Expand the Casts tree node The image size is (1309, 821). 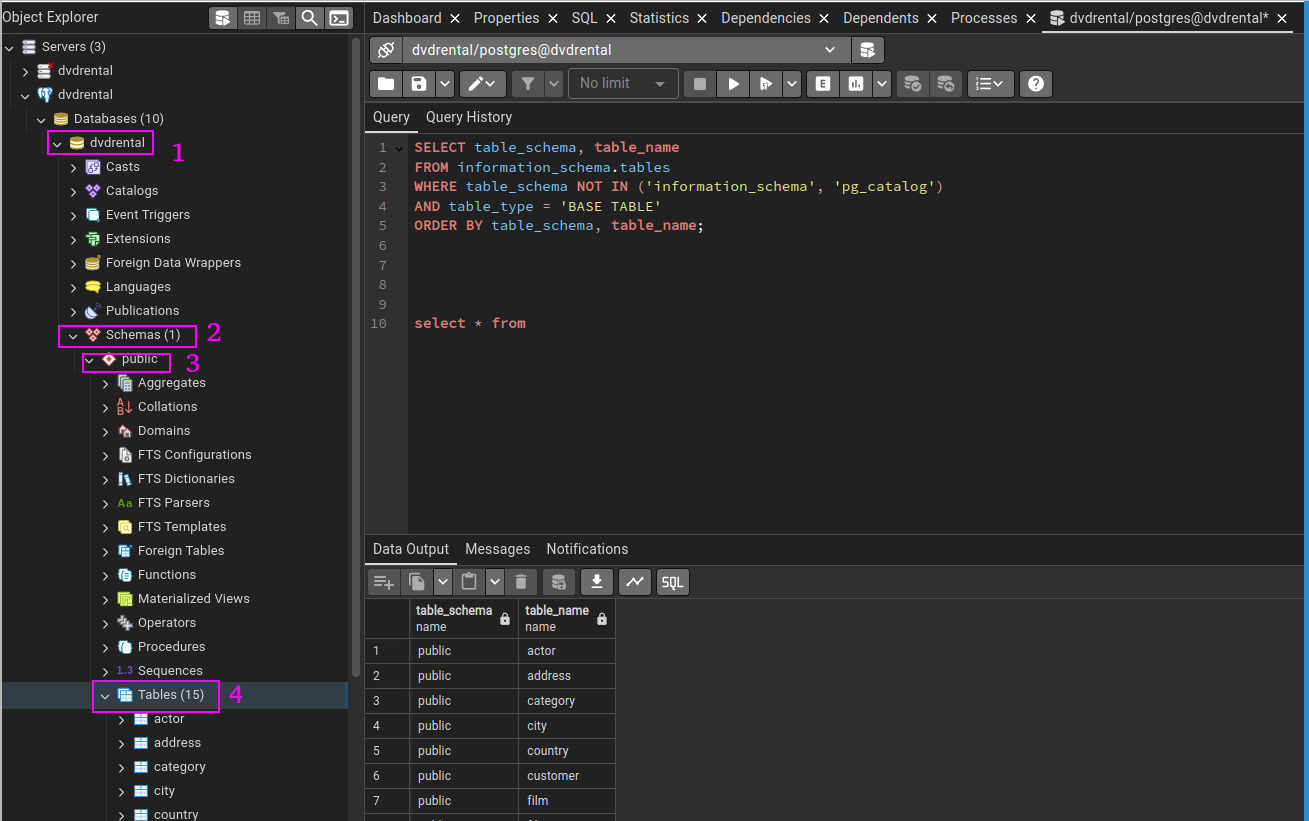(73, 167)
